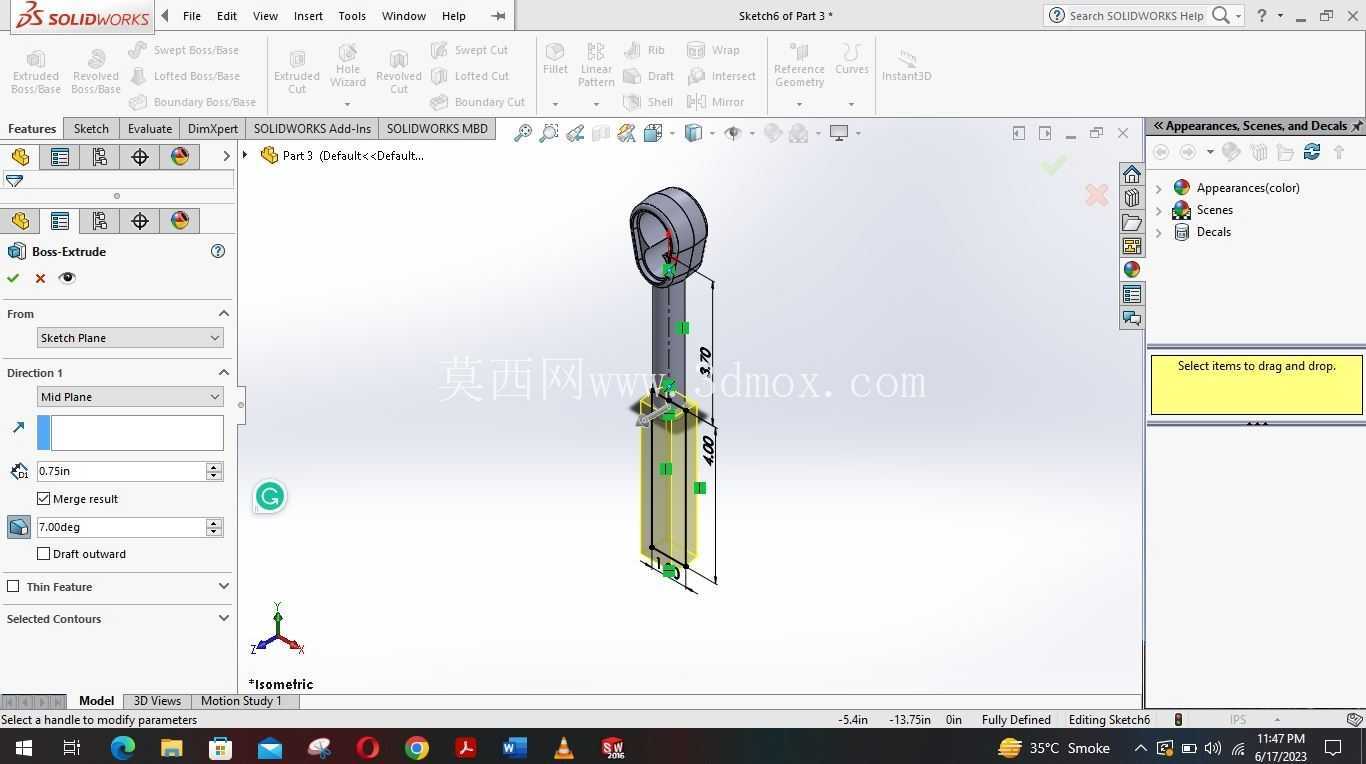Click the reverse direction arrow button
This screenshot has width=1366, height=764.
[x=18, y=427]
